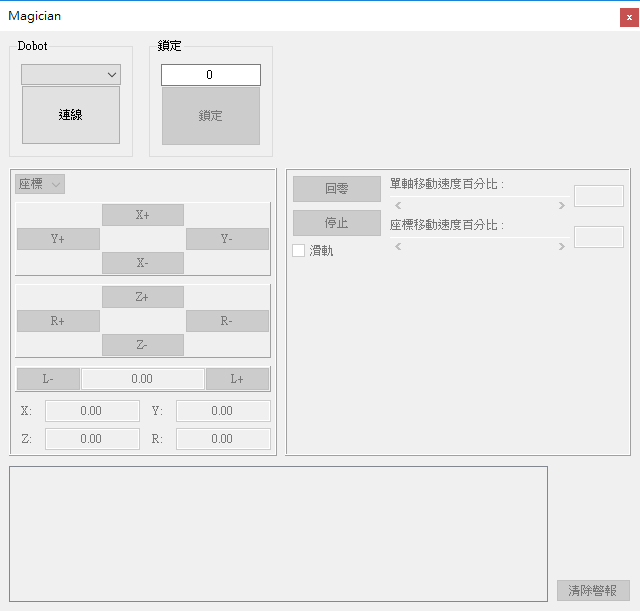Click the Z coordinate value field

92,439
